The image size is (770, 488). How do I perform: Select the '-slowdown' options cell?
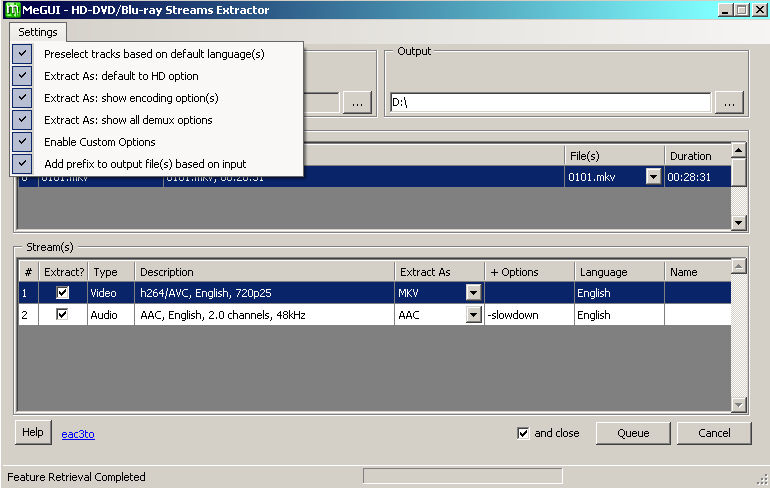pyautogui.click(x=529, y=315)
